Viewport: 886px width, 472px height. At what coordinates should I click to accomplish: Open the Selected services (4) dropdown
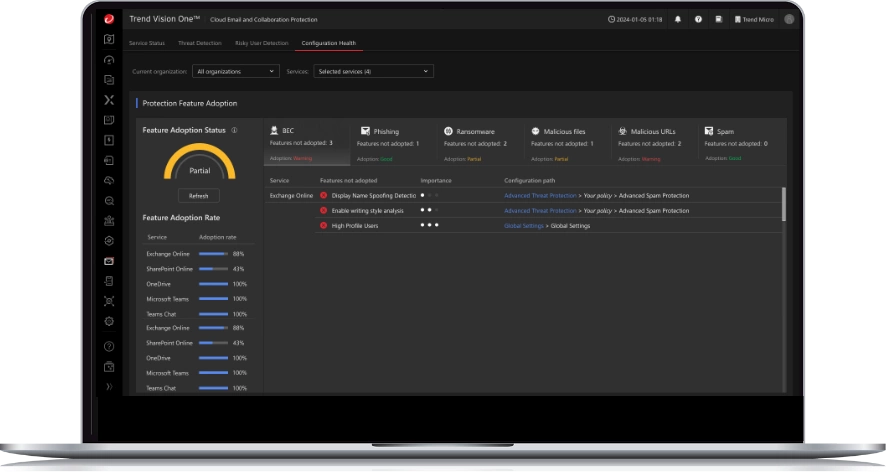[x=373, y=71]
